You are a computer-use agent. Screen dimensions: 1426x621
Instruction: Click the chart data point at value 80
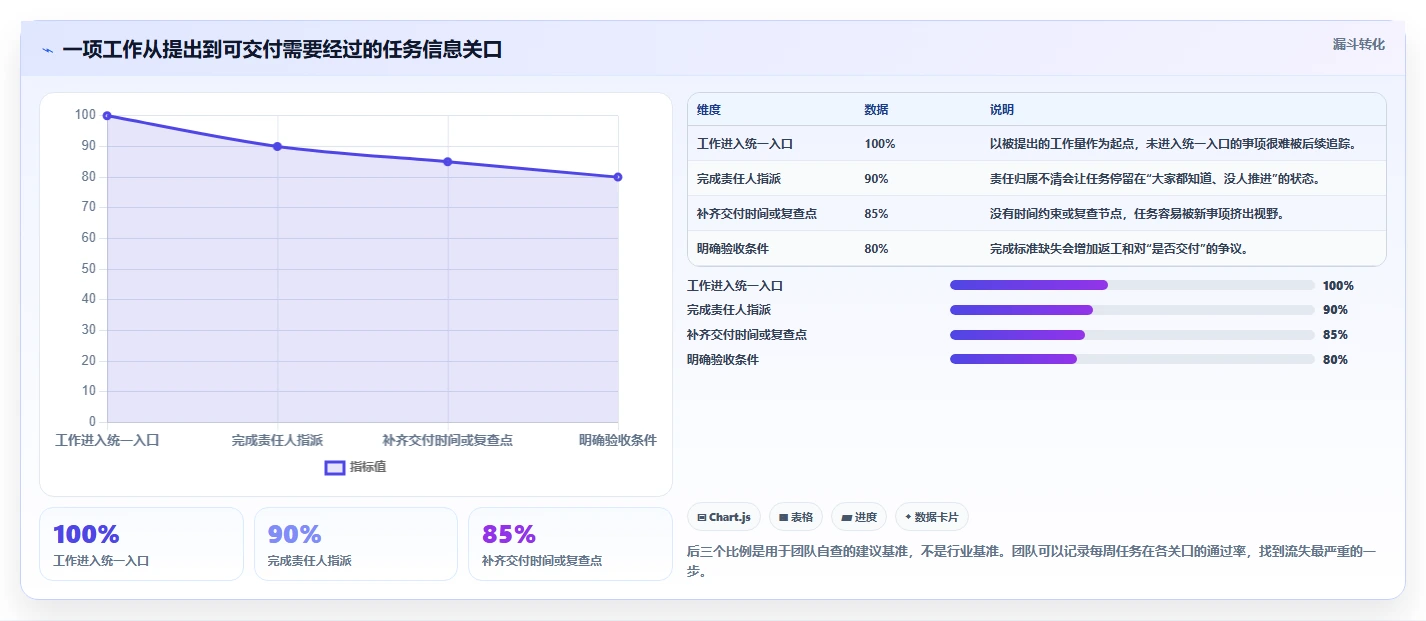(618, 177)
